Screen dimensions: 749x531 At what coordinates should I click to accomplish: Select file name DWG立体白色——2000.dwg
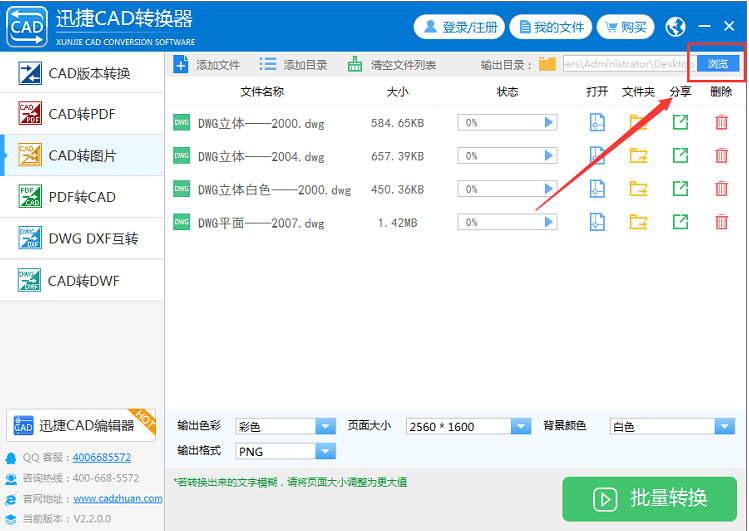coord(274,190)
